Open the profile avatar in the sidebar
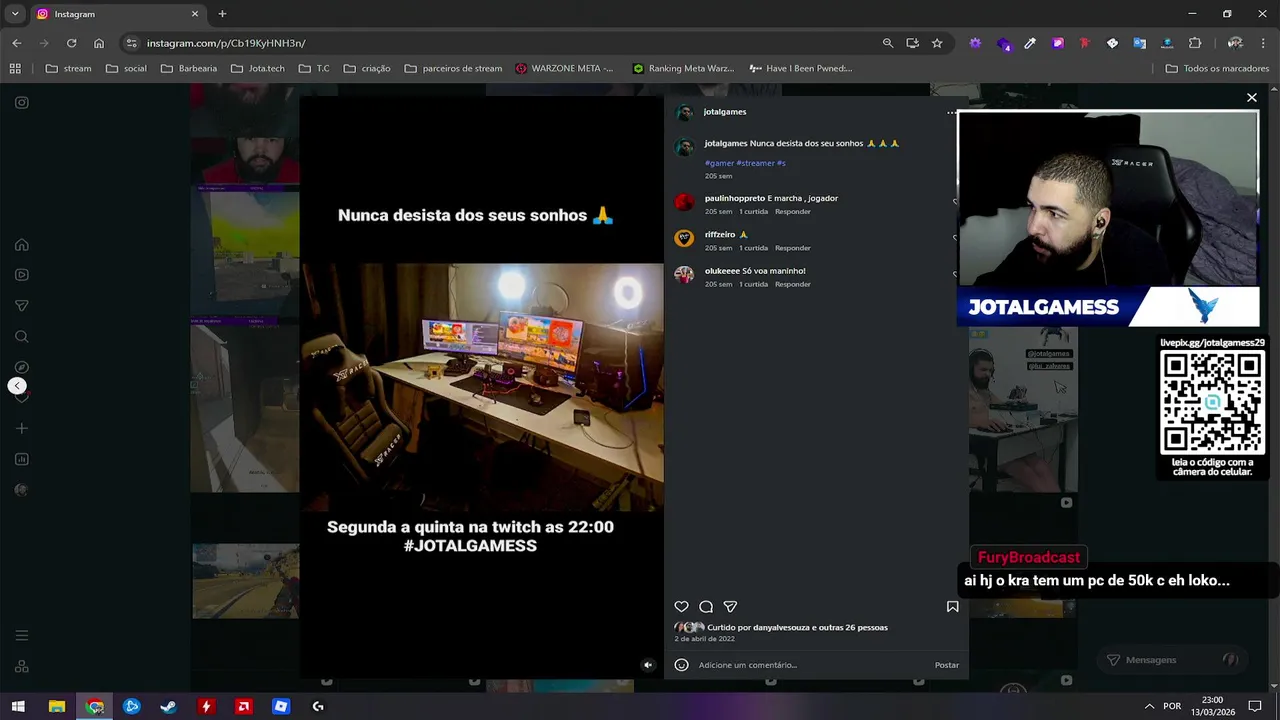 click(x=22, y=490)
